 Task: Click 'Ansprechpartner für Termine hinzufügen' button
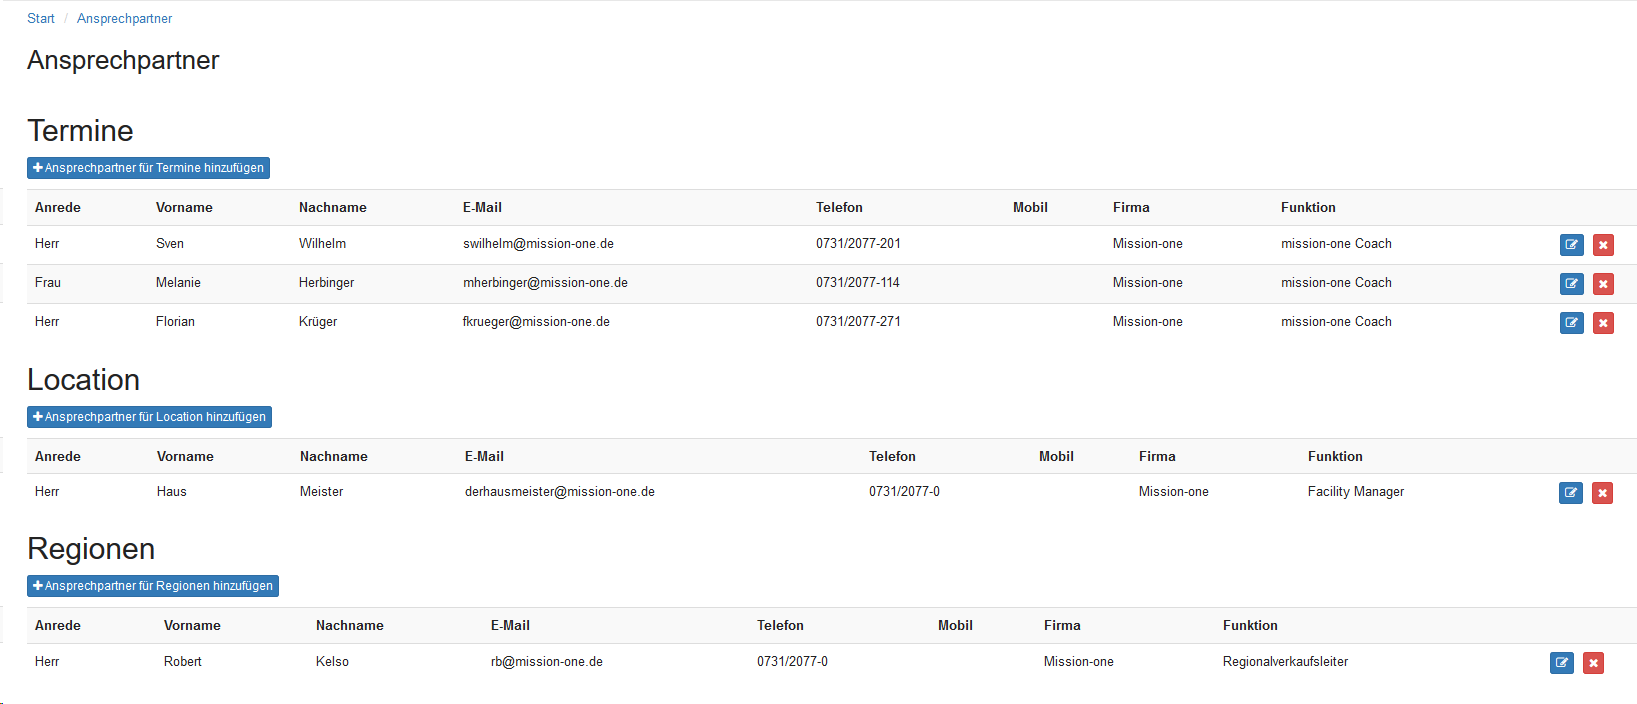click(148, 168)
